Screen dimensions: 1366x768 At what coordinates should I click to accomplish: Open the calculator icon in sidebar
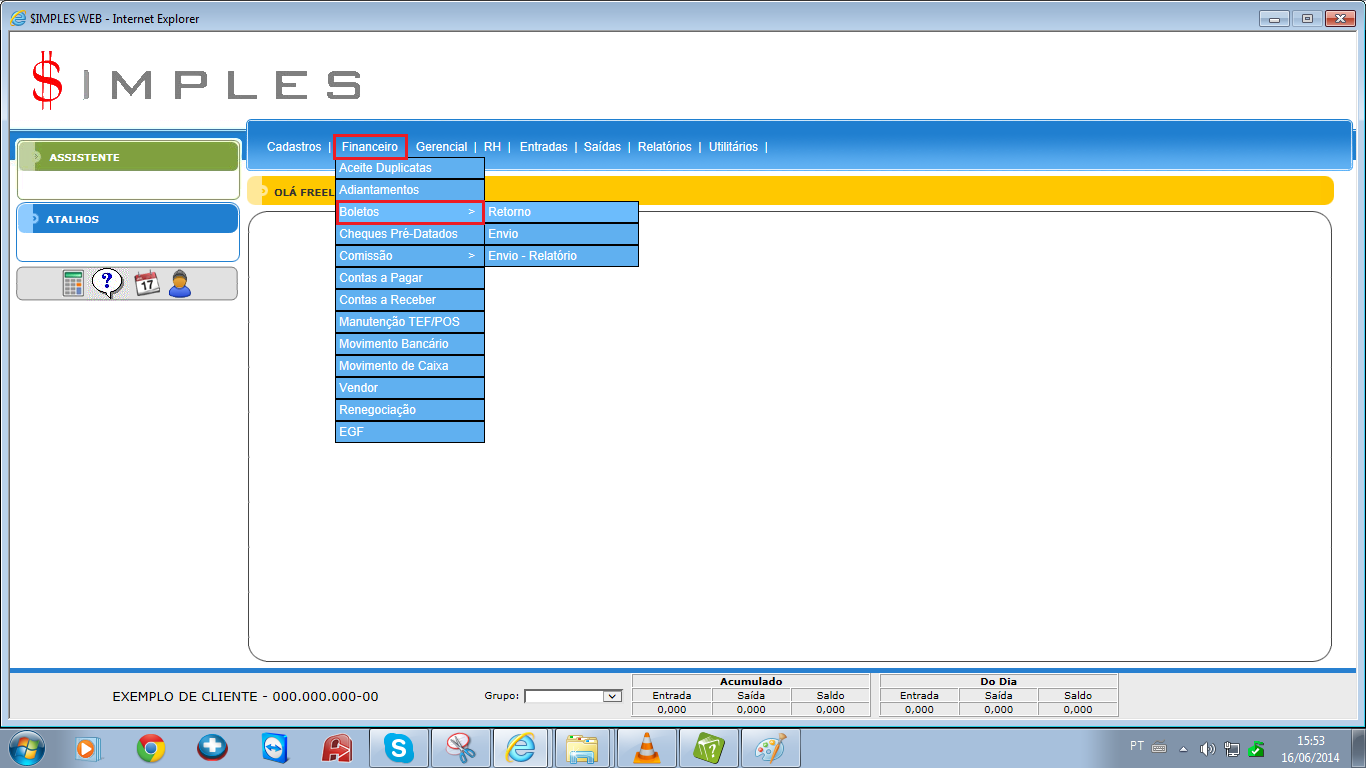click(73, 284)
